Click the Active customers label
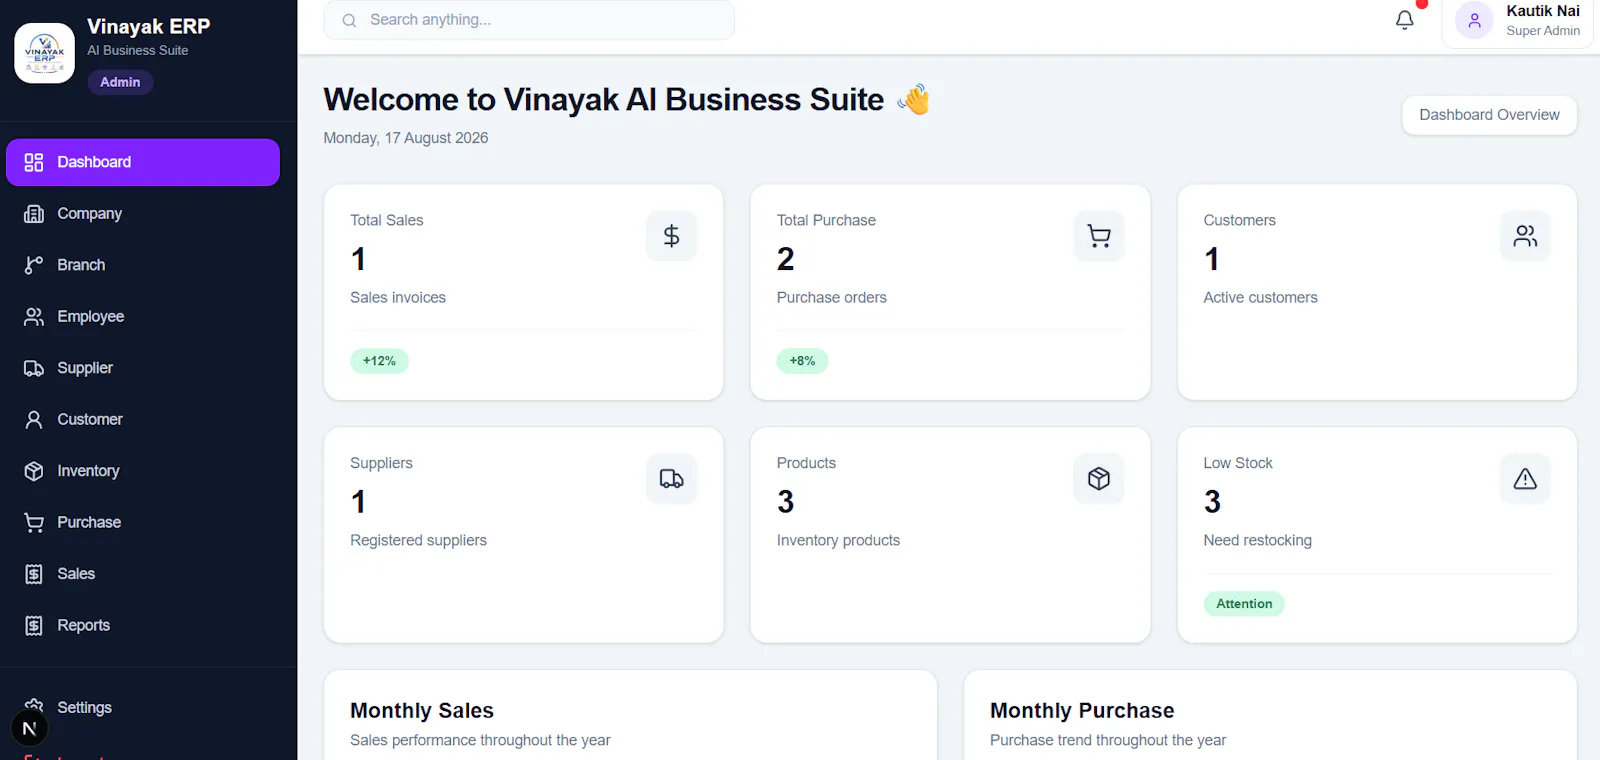Image resolution: width=1600 pixels, height=760 pixels. (x=1260, y=297)
